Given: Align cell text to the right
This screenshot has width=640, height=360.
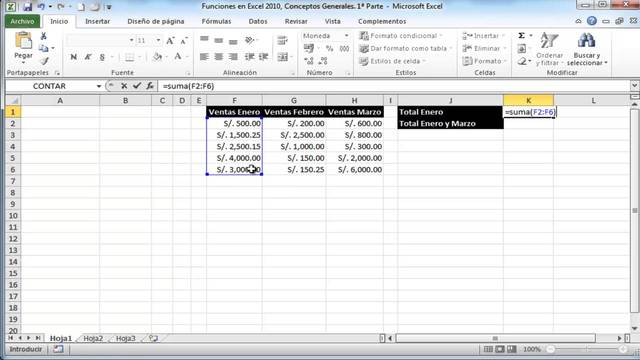Looking at the screenshot, I should click(233, 57).
